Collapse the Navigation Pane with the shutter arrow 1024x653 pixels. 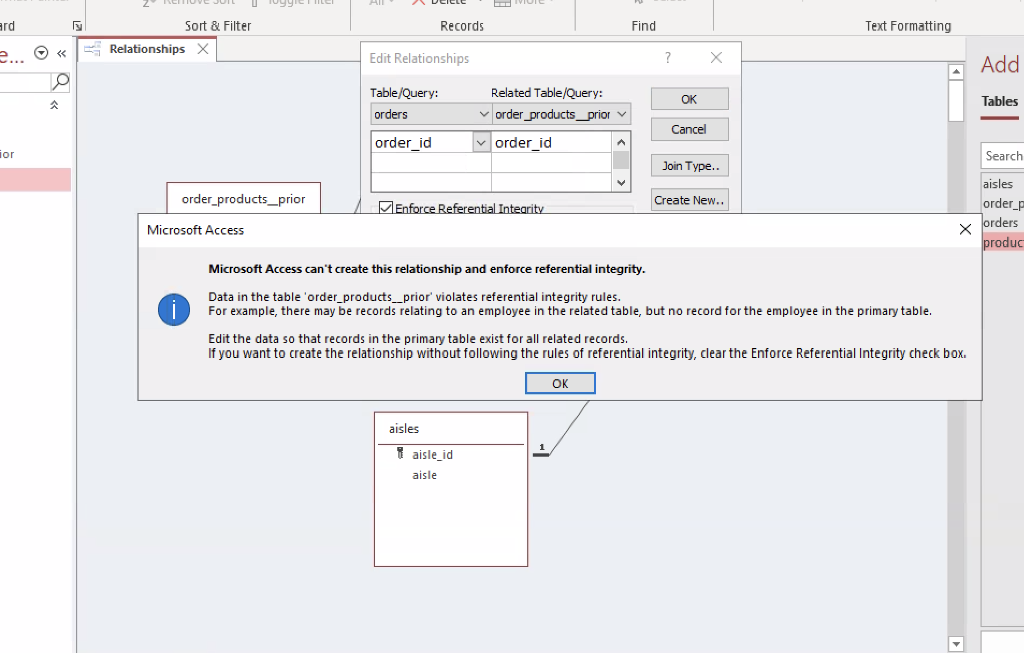click(61, 53)
